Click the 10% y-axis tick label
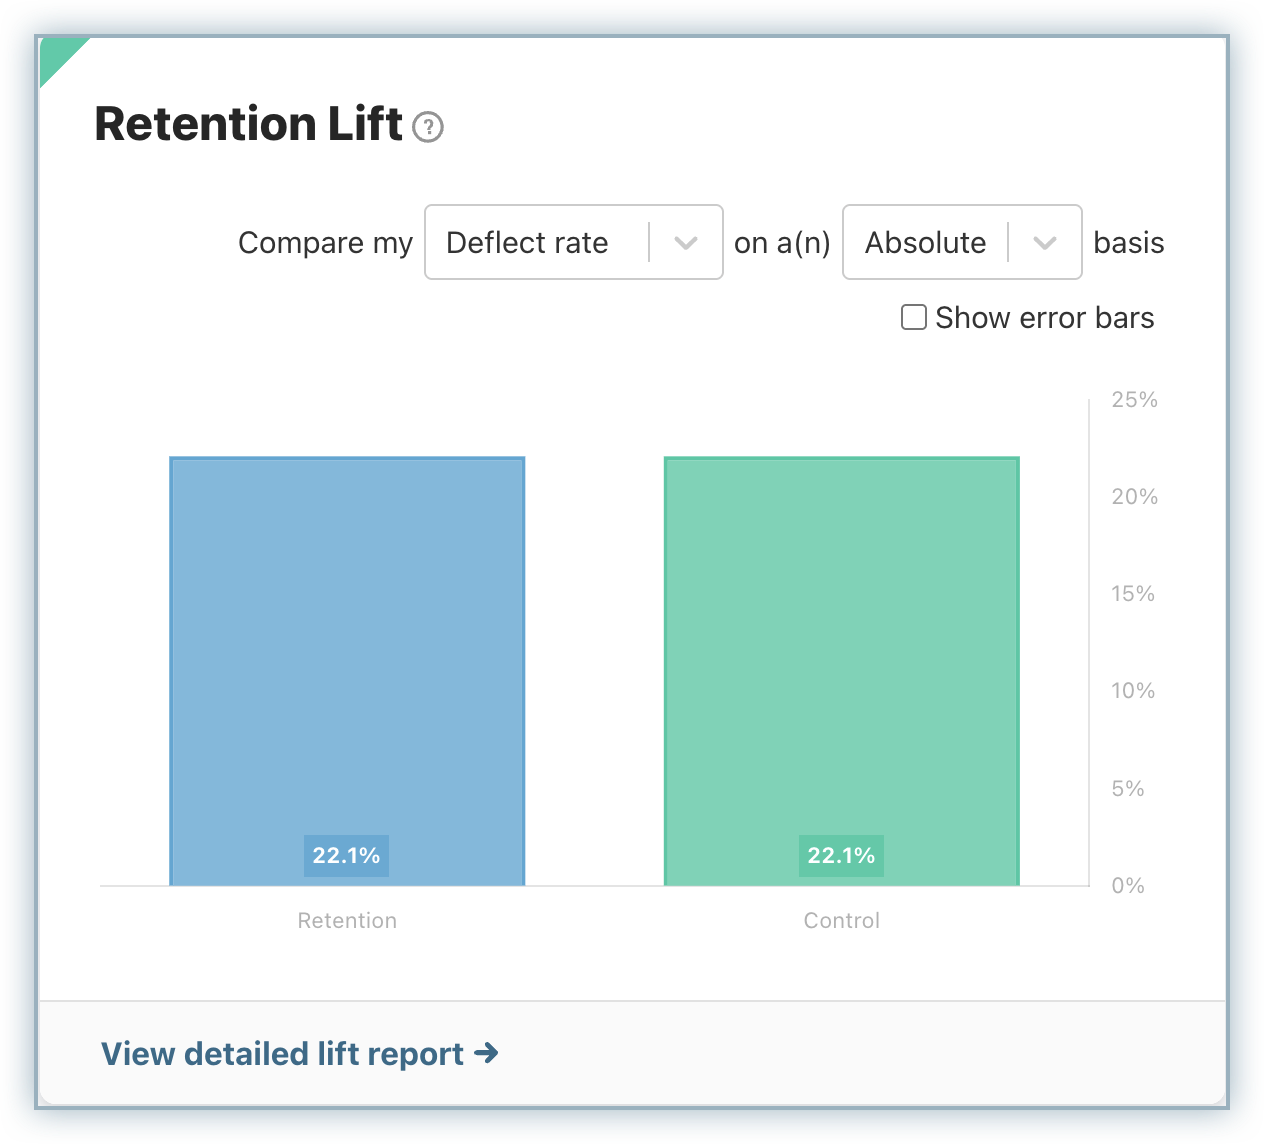 coord(1133,691)
